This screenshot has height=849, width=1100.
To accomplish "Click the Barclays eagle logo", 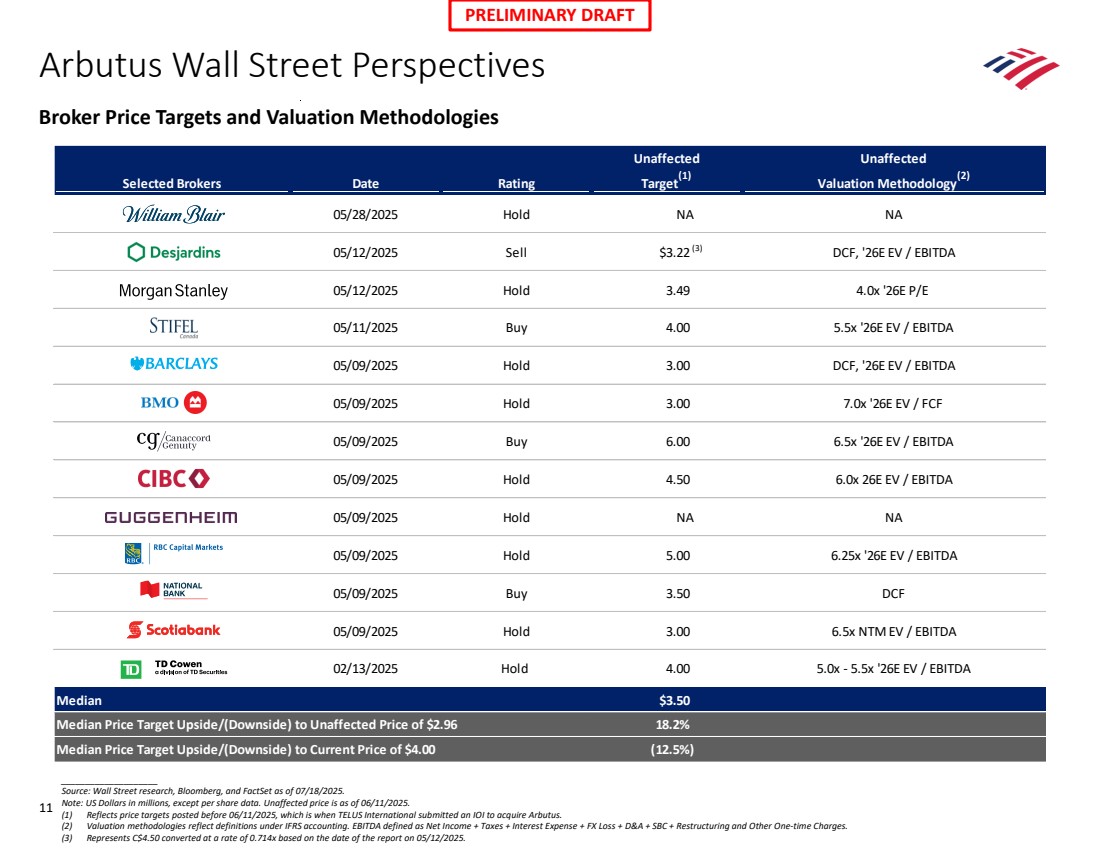I will (139, 364).
